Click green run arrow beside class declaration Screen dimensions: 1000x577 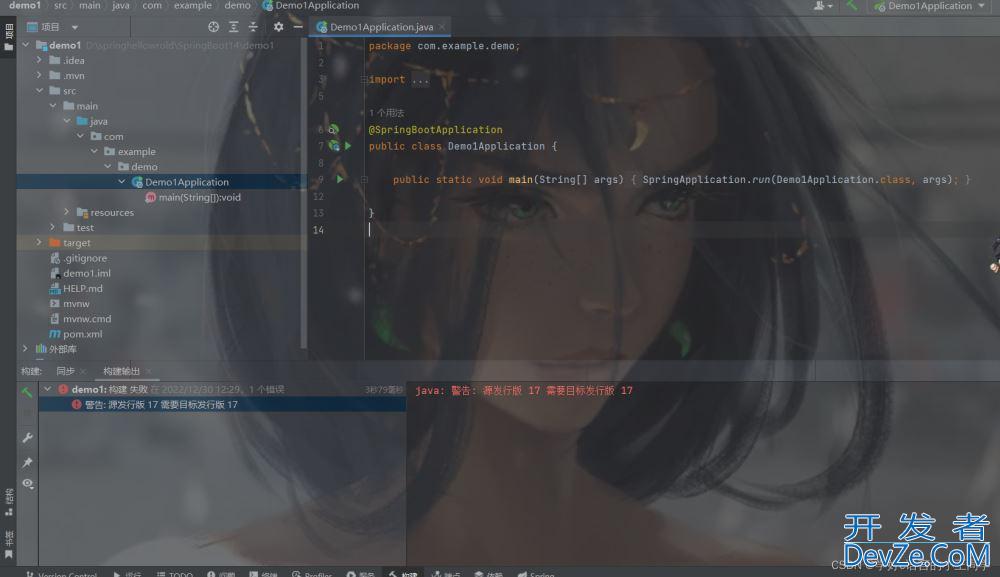(x=348, y=146)
